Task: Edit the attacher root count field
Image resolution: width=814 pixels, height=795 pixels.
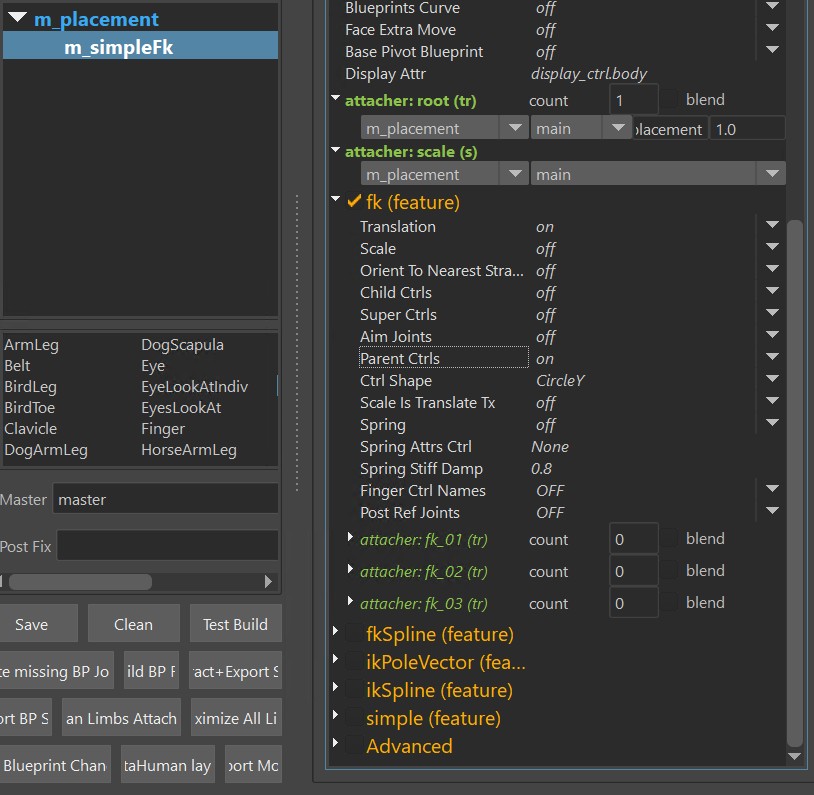Action: (x=634, y=100)
